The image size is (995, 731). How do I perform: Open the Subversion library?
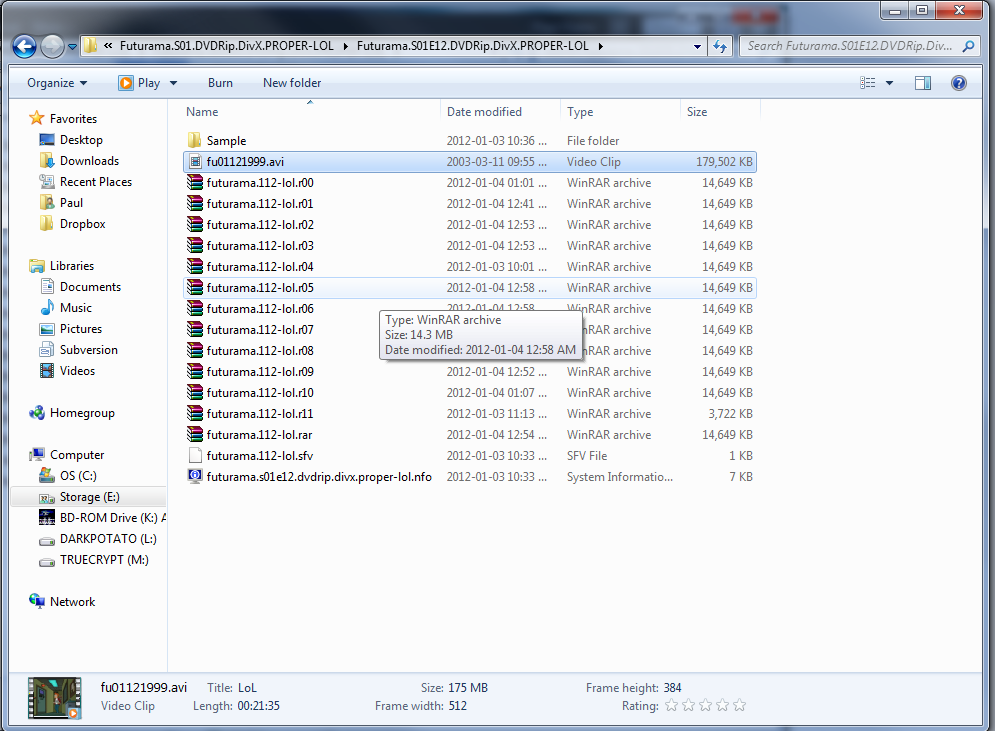coord(88,350)
